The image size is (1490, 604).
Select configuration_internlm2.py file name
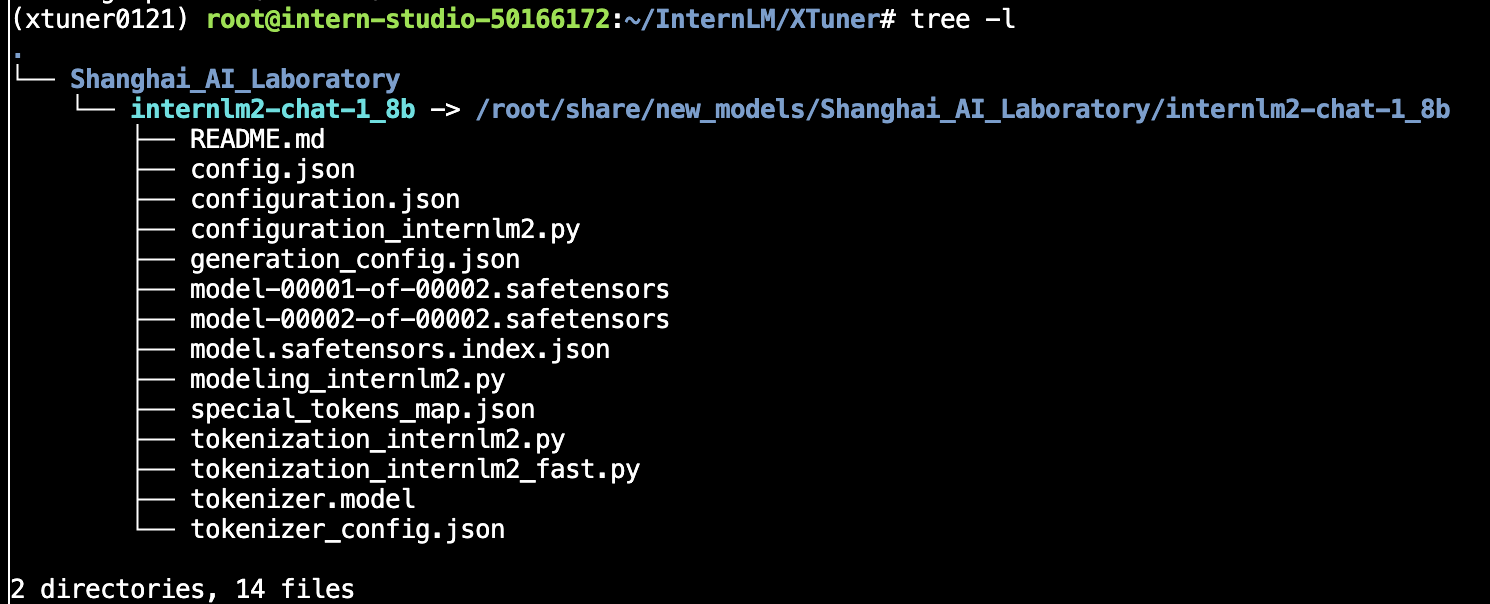pos(385,229)
